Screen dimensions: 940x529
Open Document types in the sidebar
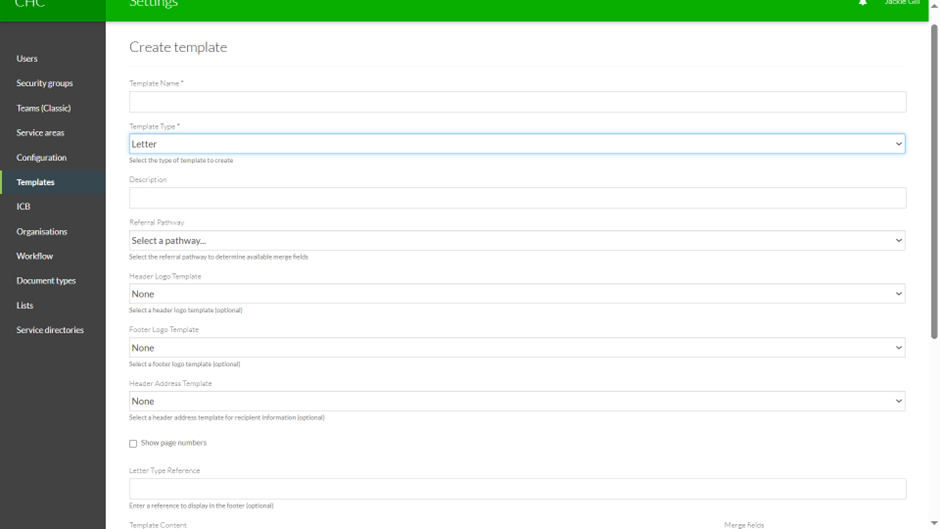tap(46, 281)
